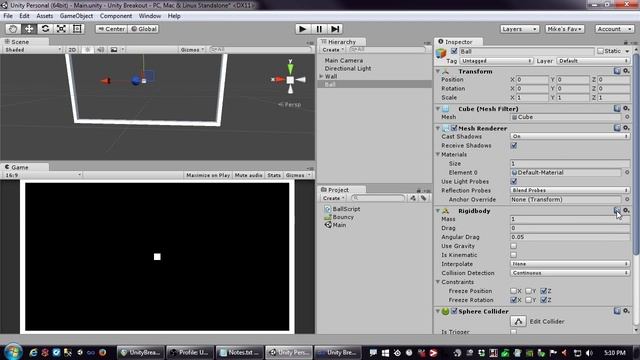Show Stats in Game view

[x=274, y=175]
